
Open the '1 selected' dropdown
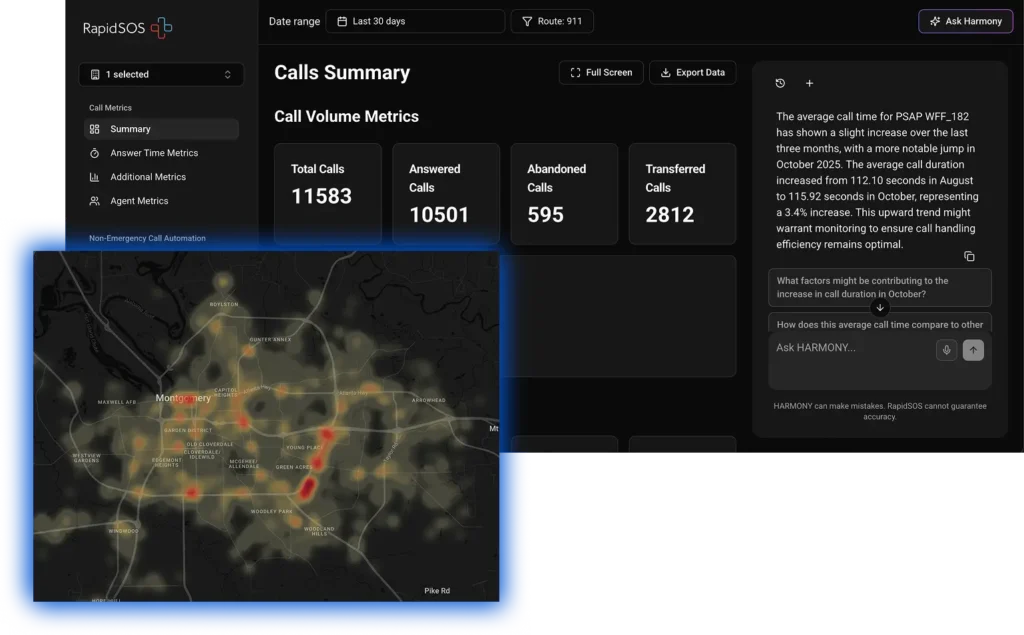pyautogui.click(x=160, y=74)
